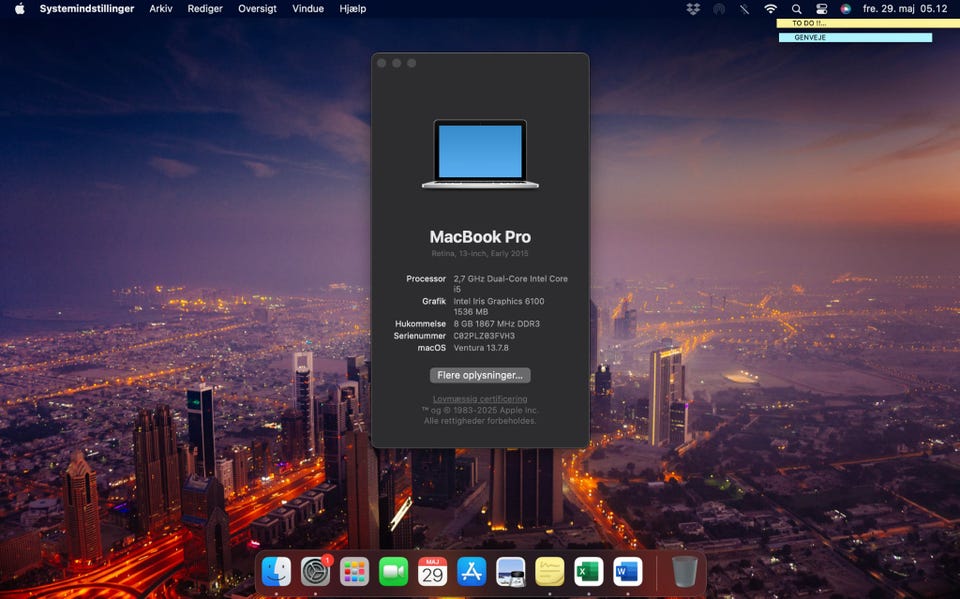Open the App Store from the Dock
Screen dimensions: 960x599
[x=471, y=572]
